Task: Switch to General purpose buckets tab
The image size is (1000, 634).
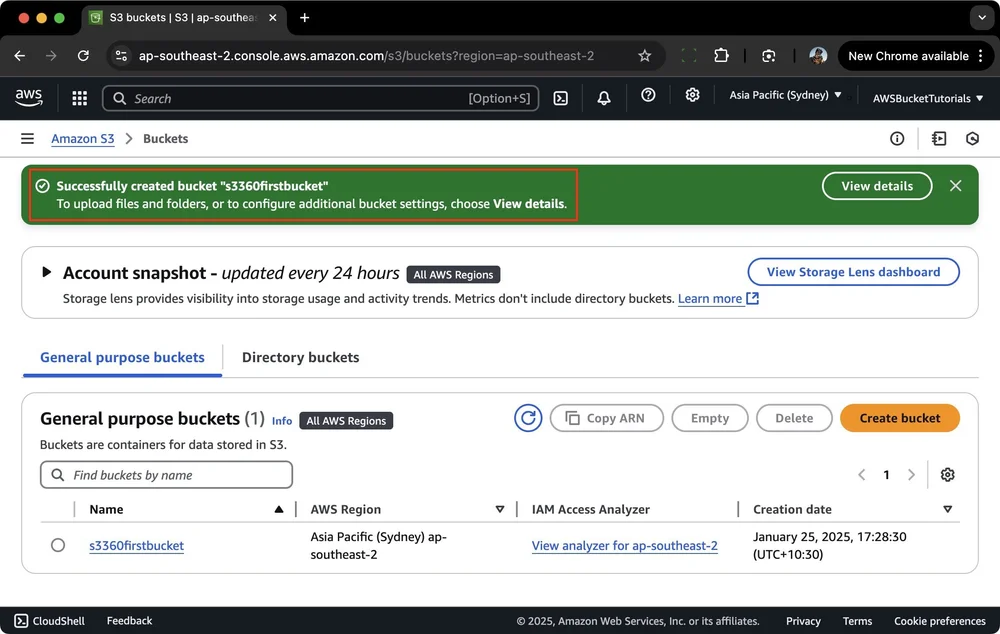Action: click(122, 357)
